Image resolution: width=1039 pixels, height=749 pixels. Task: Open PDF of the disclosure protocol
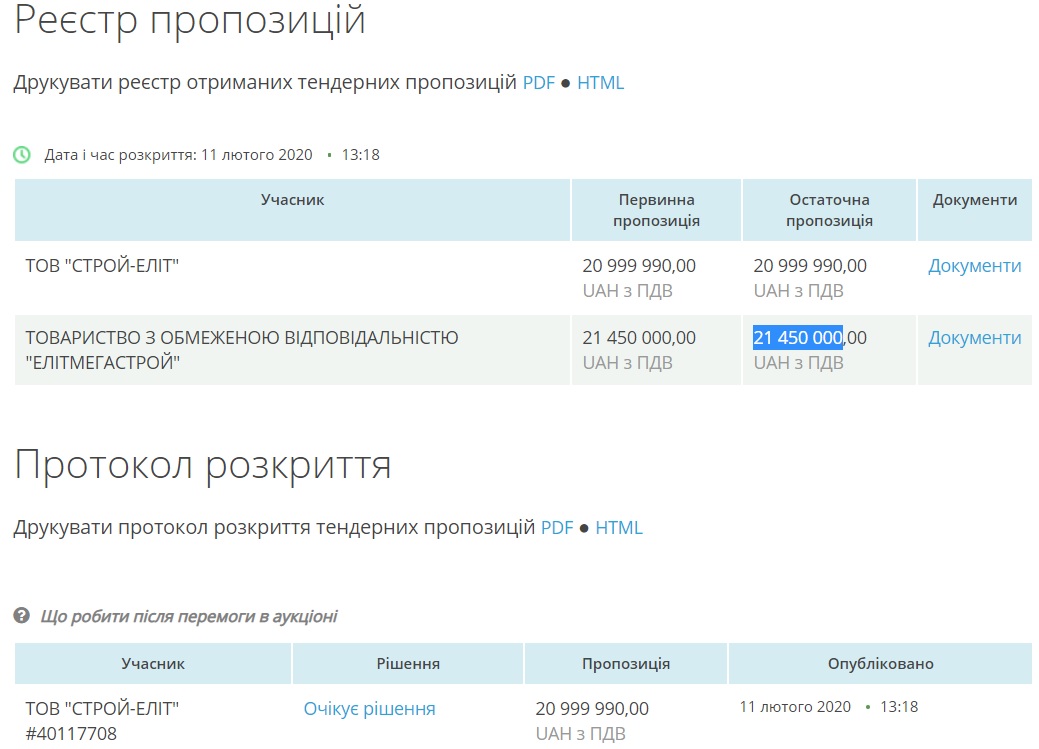(557, 528)
